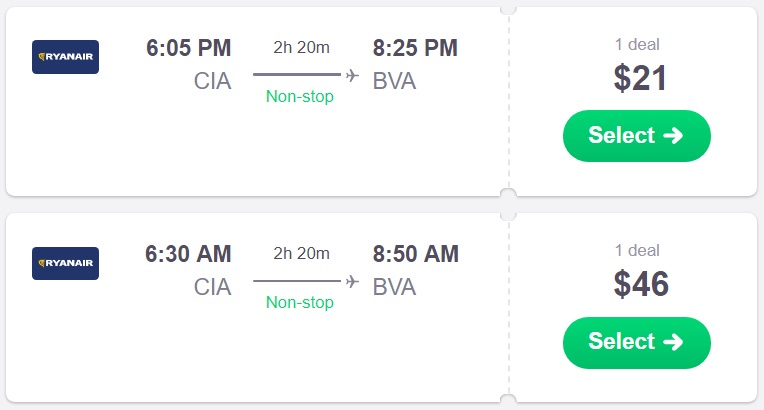The width and height of the screenshot is (764, 410).
Task: Click the $21 price
Action: tap(641, 80)
